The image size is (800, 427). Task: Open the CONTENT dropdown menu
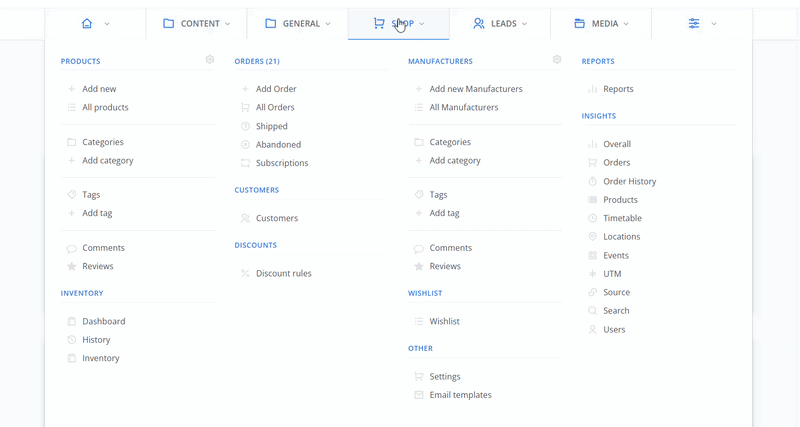196,23
